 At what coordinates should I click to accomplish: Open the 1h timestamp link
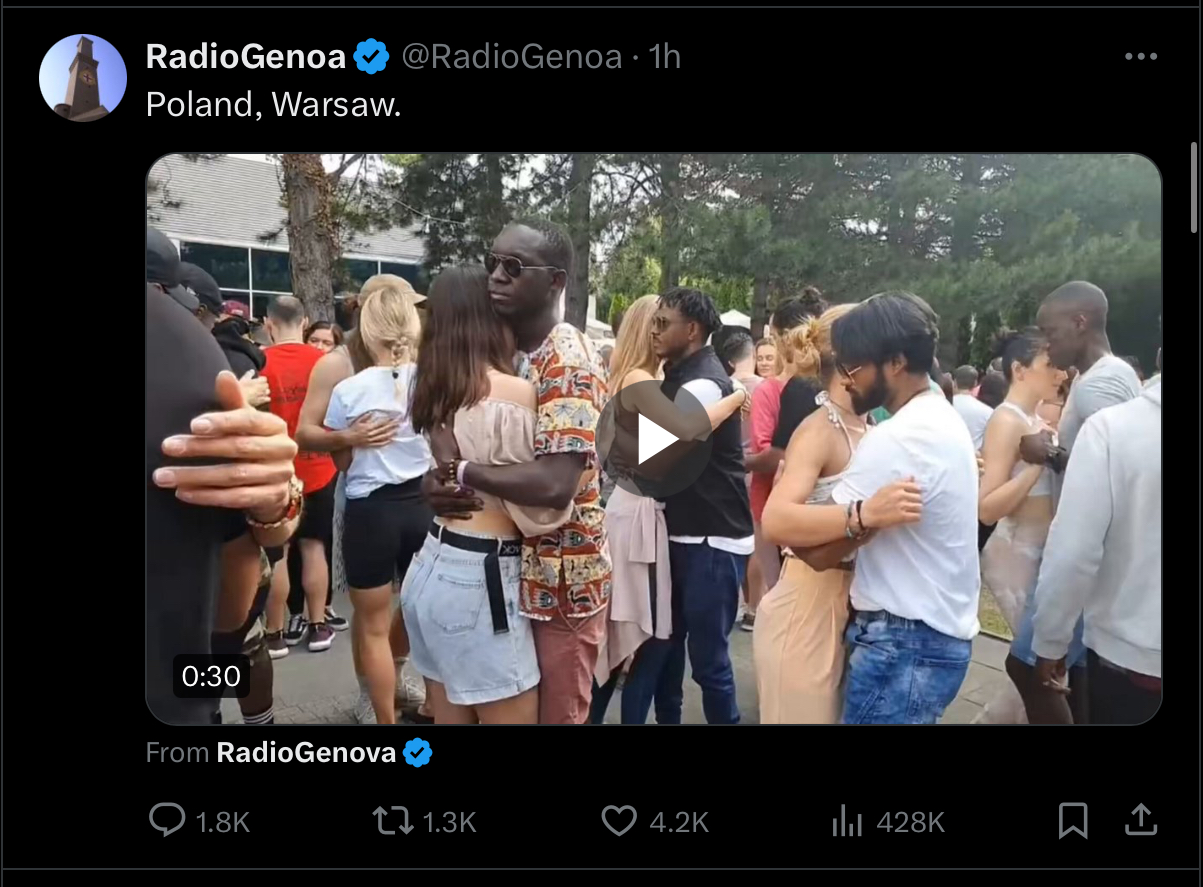pyautogui.click(x=664, y=57)
